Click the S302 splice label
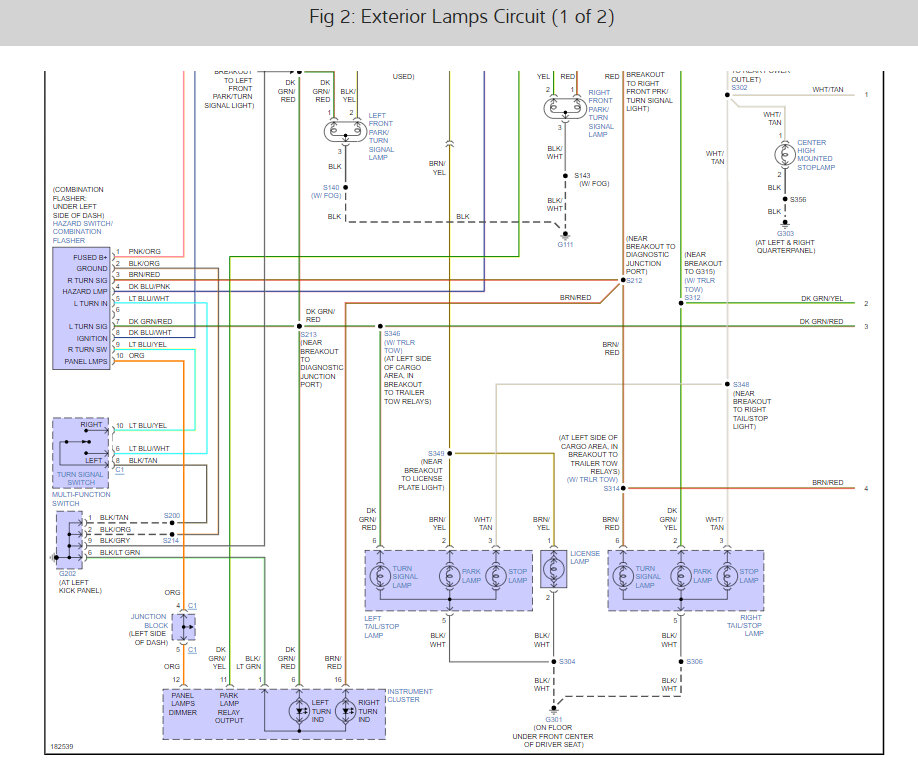The image size is (918, 779). (739, 88)
